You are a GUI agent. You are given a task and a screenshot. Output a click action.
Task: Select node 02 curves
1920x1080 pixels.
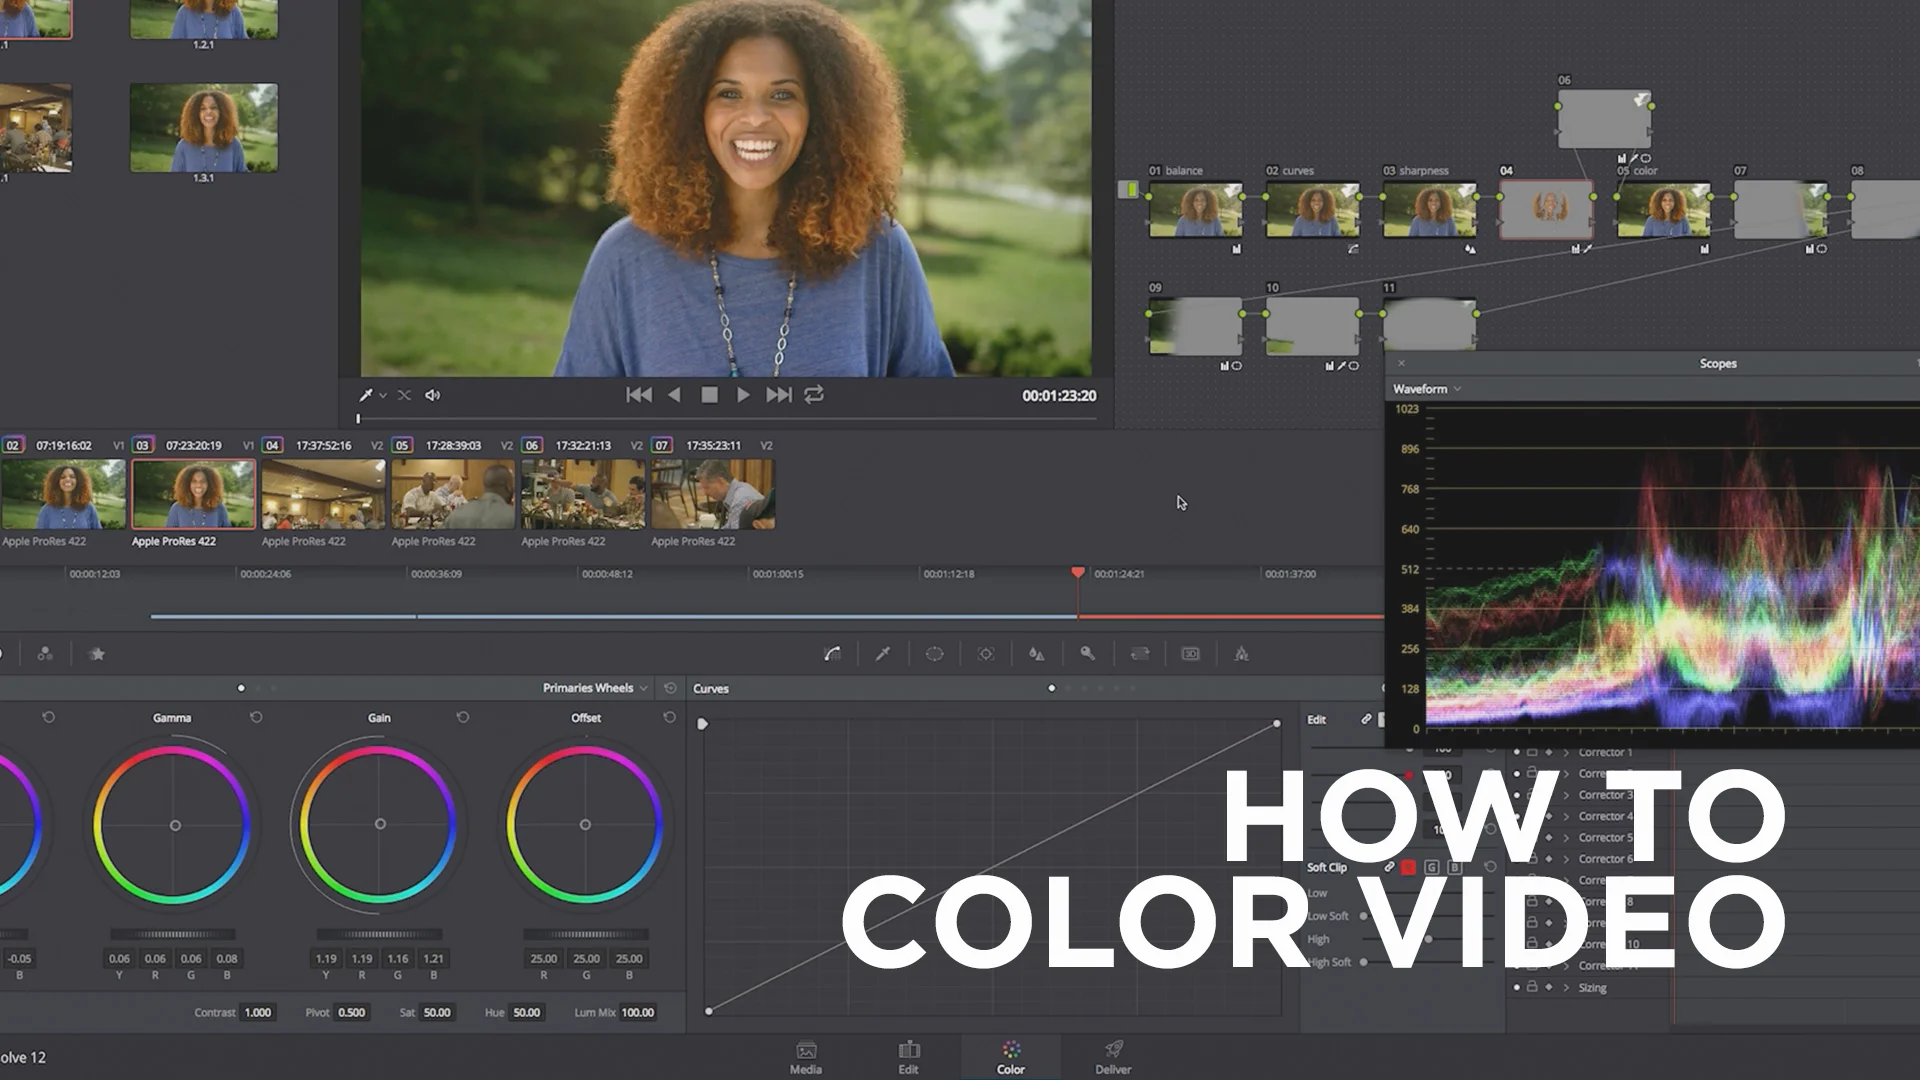[x=1313, y=209]
